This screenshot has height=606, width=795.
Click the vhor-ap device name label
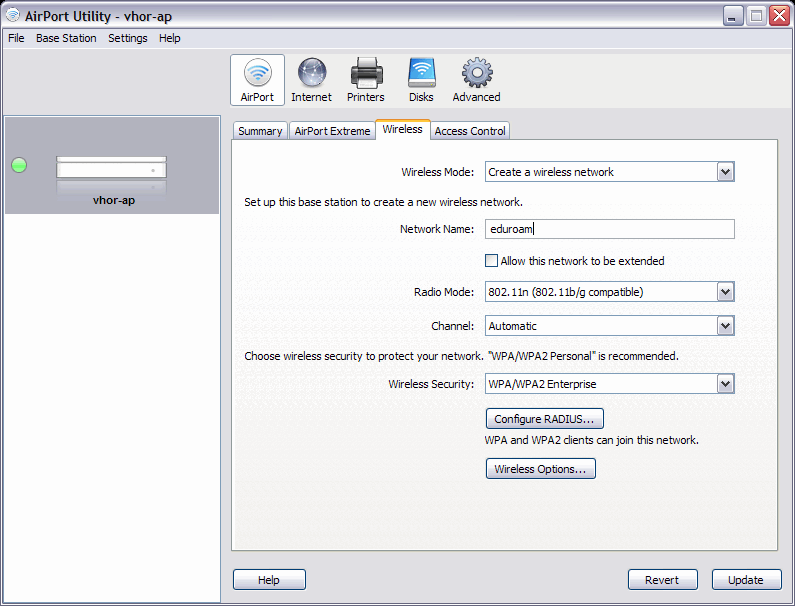[114, 200]
